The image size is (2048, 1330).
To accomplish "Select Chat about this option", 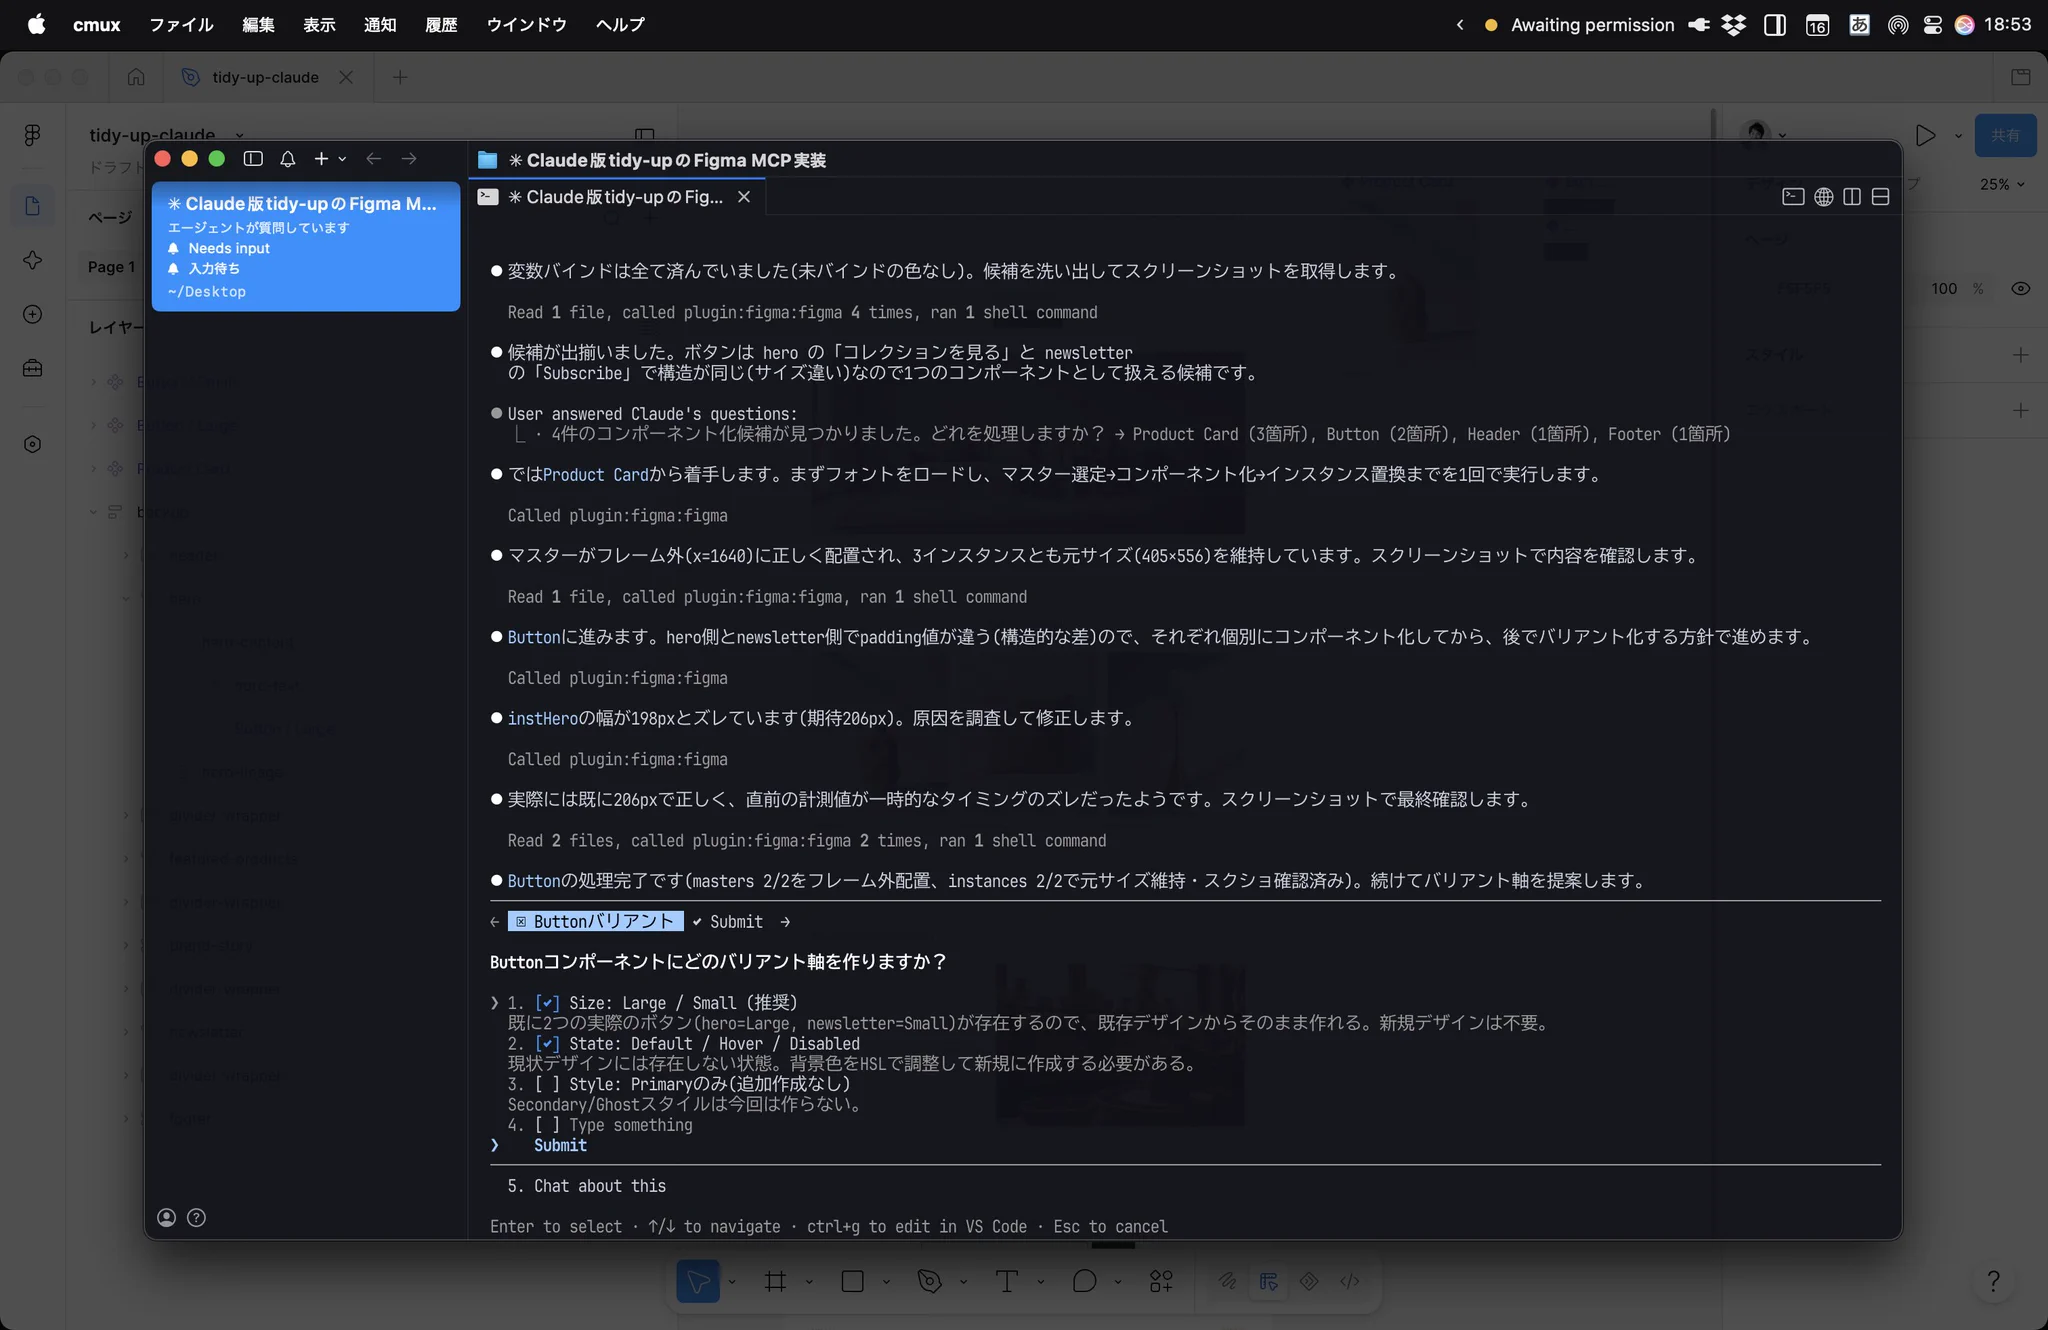I will click(586, 1186).
